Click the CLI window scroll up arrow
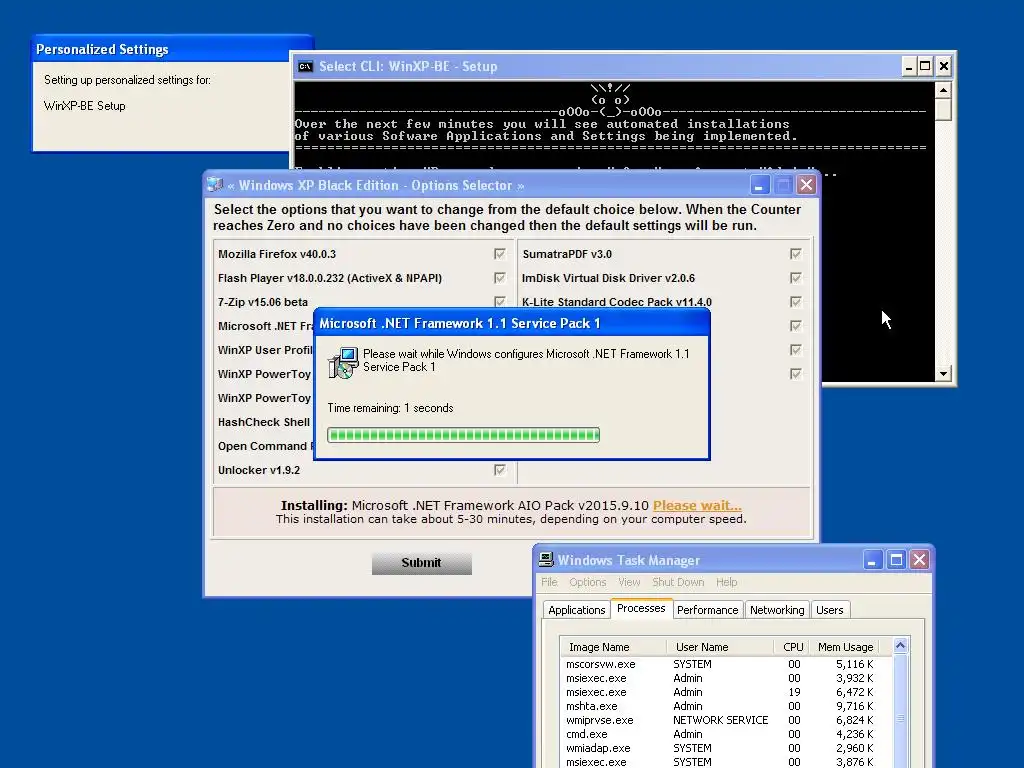The height and width of the screenshot is (768, 1024). [x=943, y=90]
